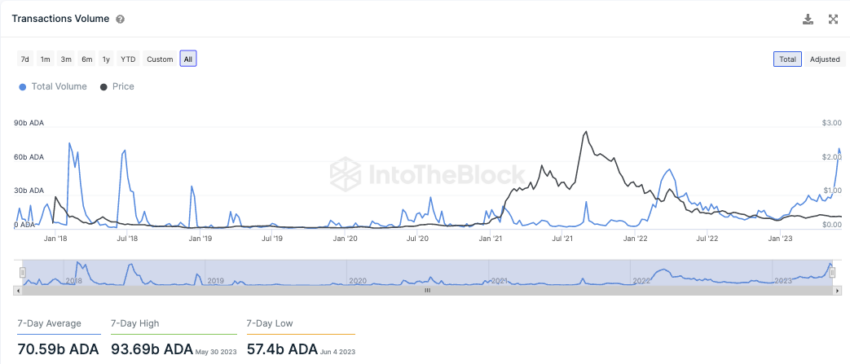The width and height of the screenshot is (850, 364).
Task: Select the 7d time range
Action: point(25,59)
